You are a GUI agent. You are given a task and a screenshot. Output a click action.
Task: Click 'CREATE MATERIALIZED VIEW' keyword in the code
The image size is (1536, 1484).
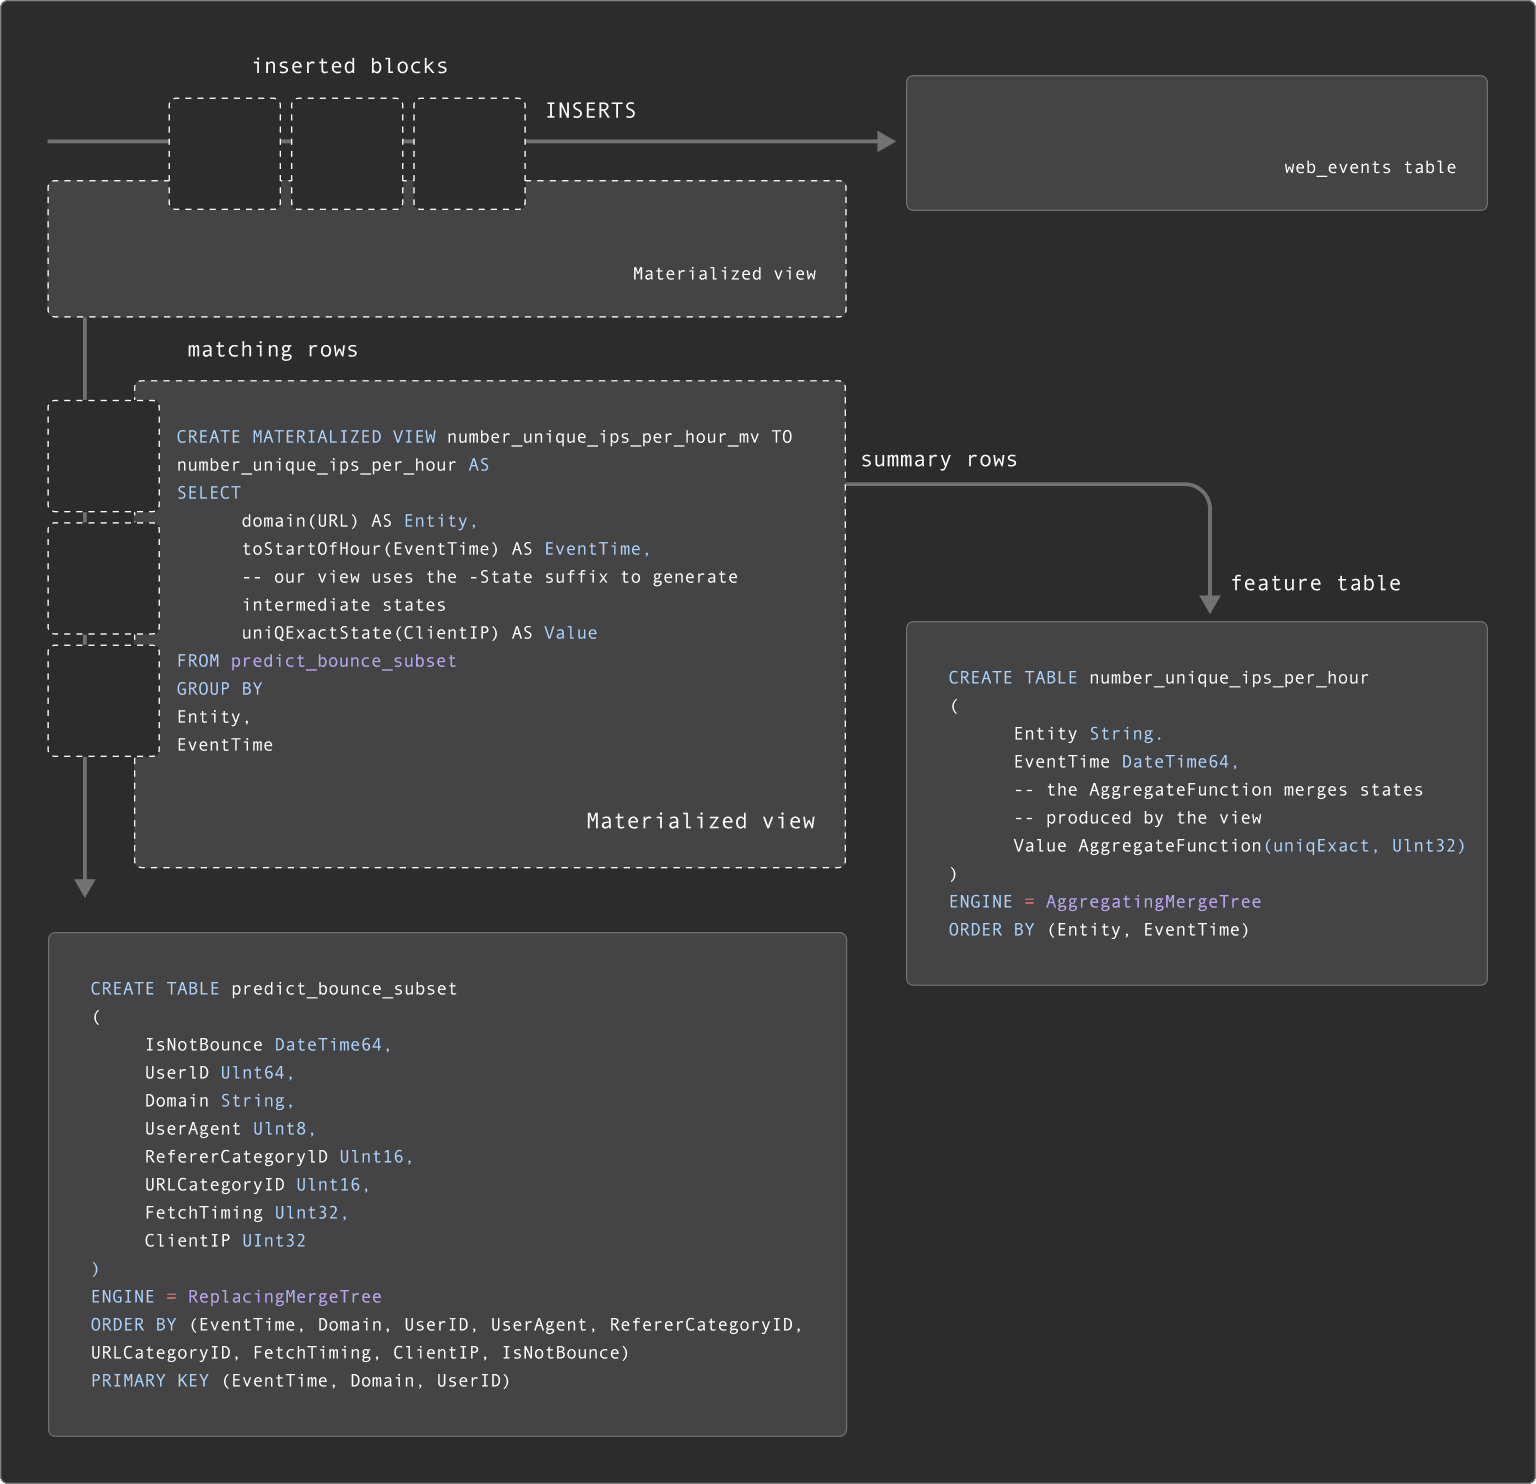tap(306, 437)
